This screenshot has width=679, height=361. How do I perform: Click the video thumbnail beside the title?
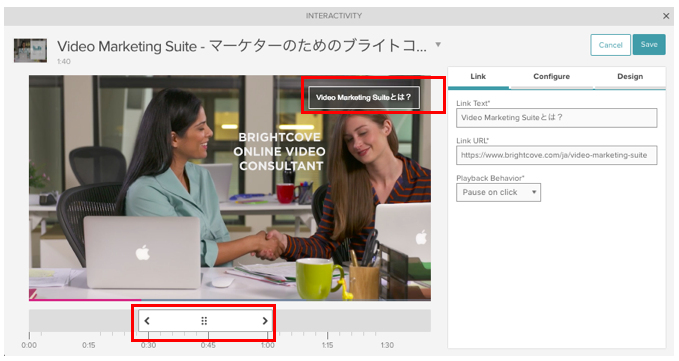pos(30,50)
